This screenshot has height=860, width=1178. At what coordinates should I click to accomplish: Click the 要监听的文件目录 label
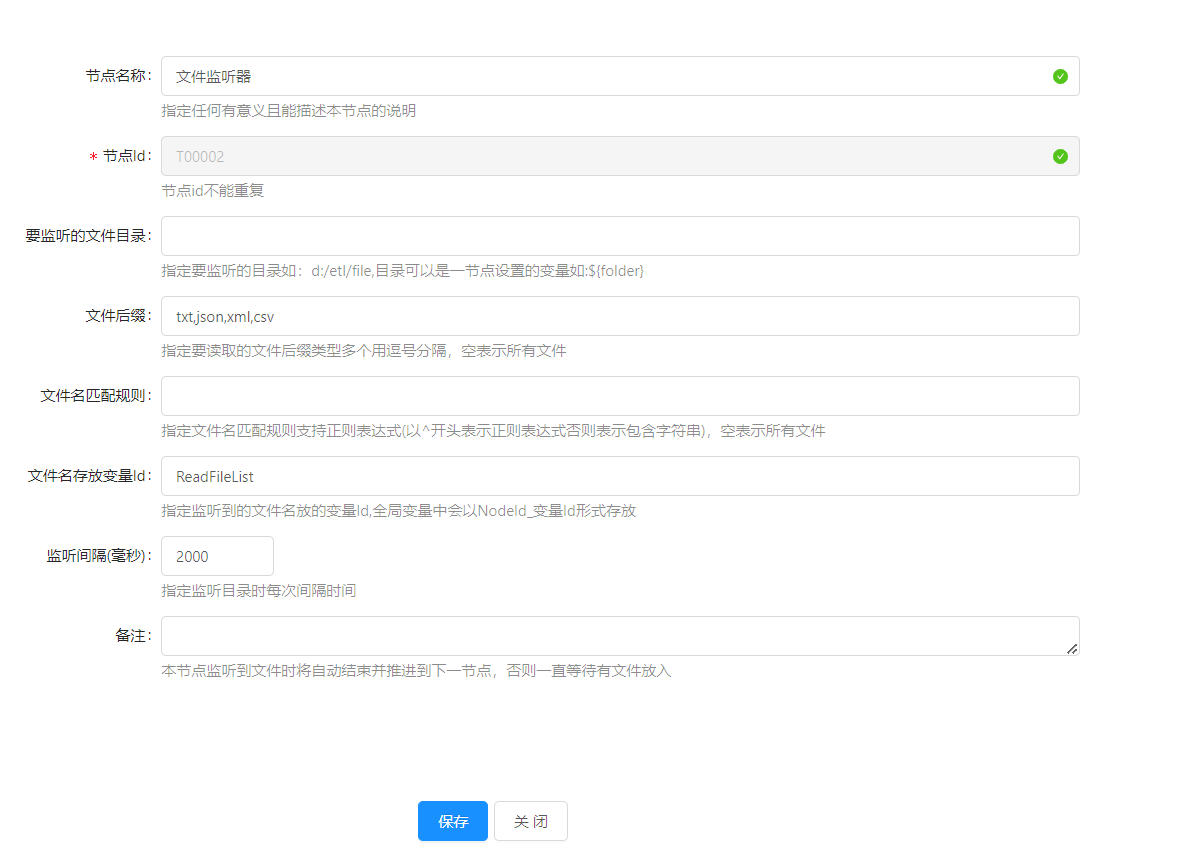87,236
